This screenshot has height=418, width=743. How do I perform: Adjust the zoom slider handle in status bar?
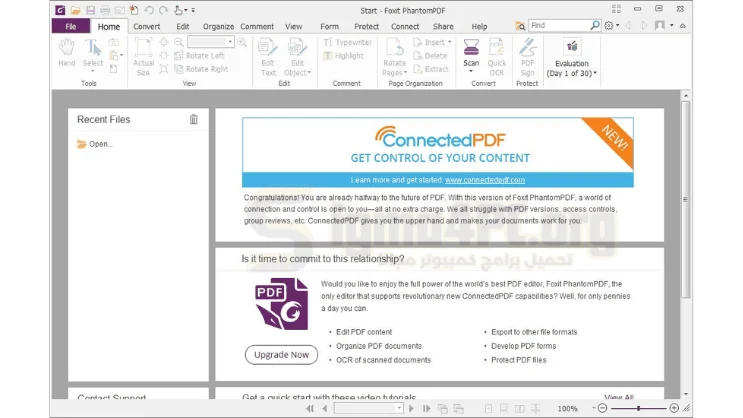coord(638,408)
